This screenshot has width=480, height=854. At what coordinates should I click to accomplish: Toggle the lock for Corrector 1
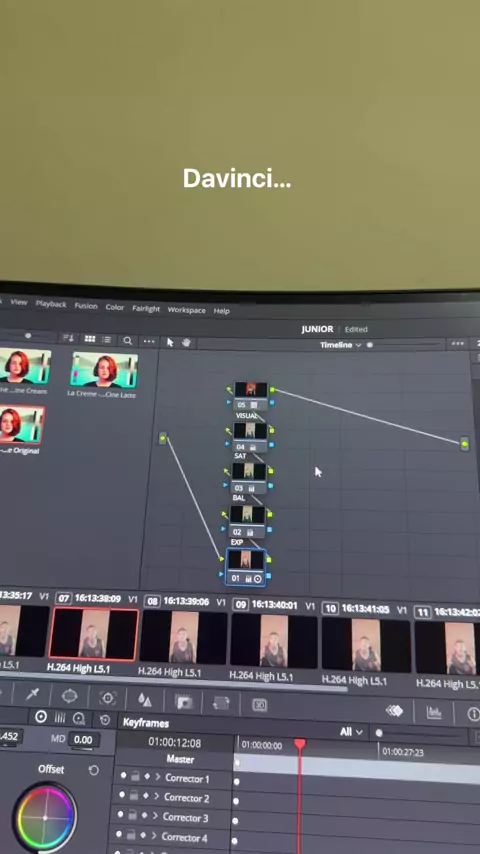(x=135, y=776)
